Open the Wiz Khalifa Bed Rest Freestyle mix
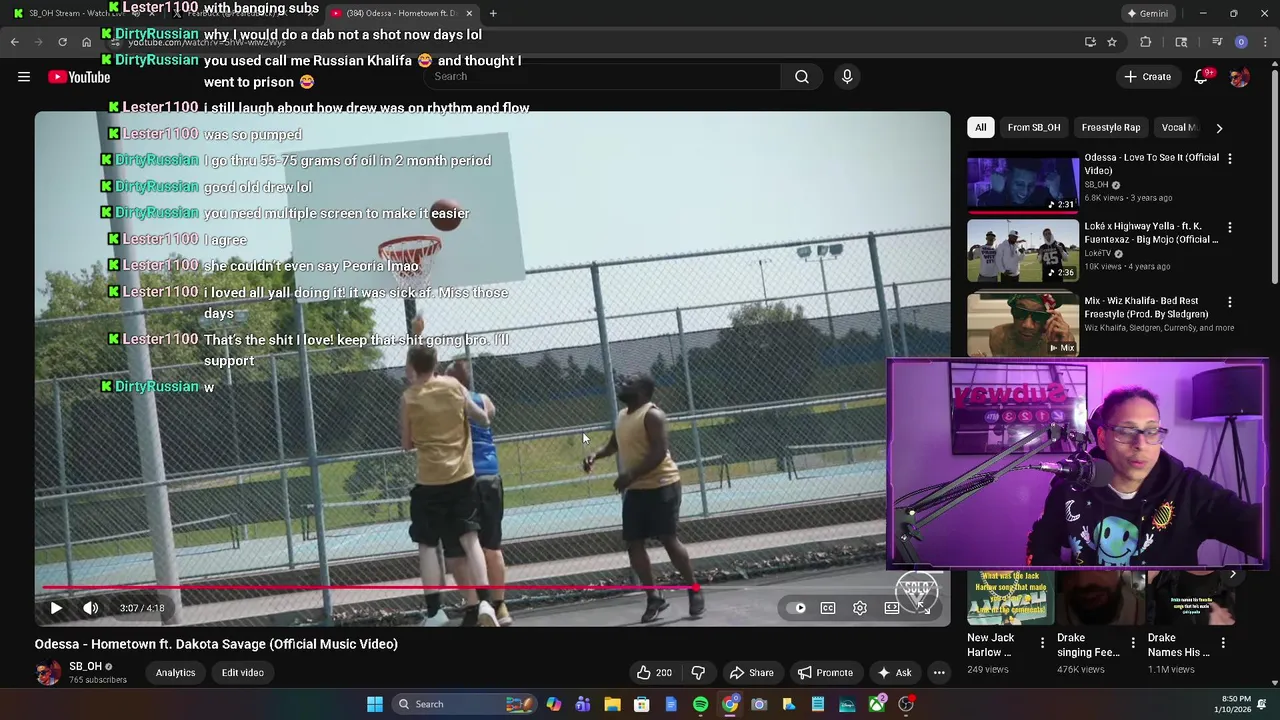This screenshot has height=720, width=1280. (x=1022, y=324)
